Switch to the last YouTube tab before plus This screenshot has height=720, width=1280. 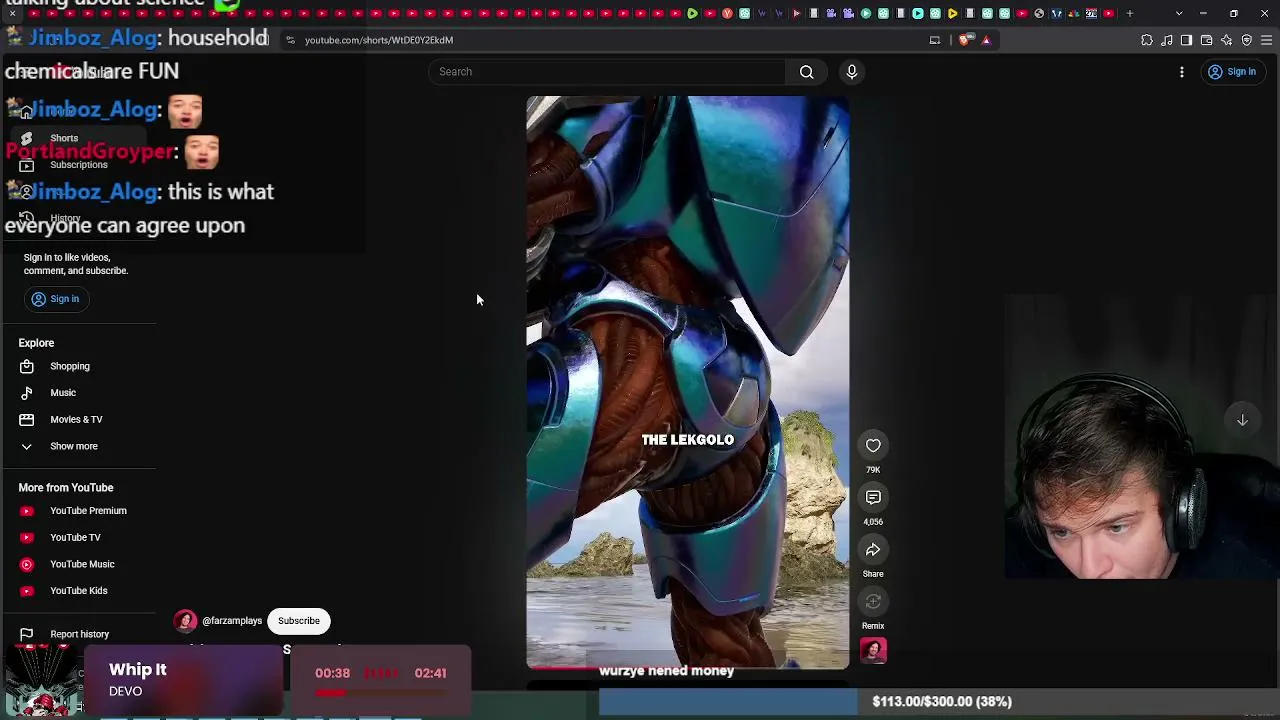click(1109, 14)
